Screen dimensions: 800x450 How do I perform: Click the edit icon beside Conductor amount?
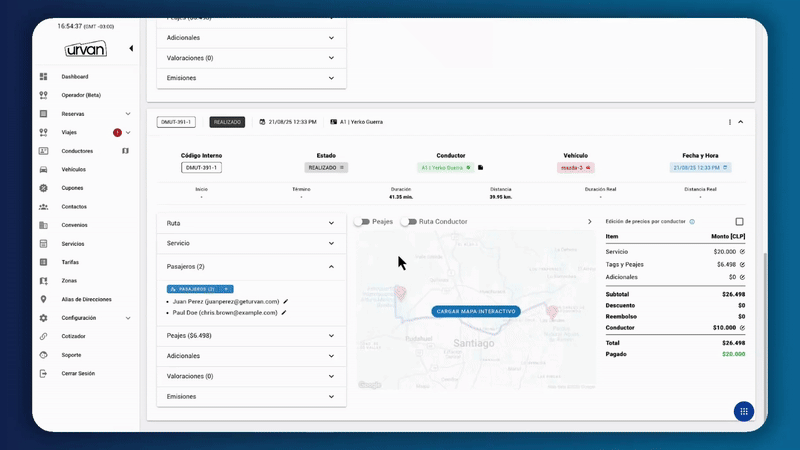pyautogui.click(x=742, y=327)
